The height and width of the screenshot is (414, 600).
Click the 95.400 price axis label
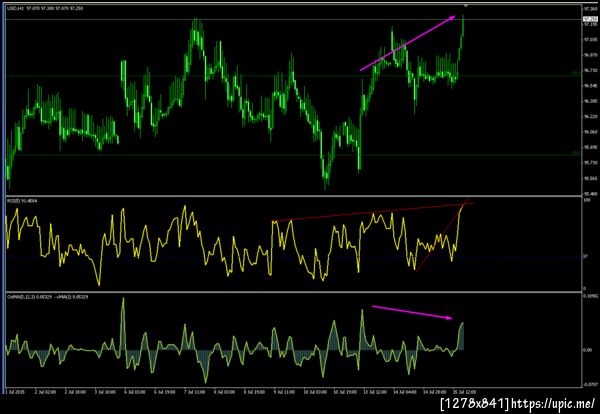coord(589,194)
